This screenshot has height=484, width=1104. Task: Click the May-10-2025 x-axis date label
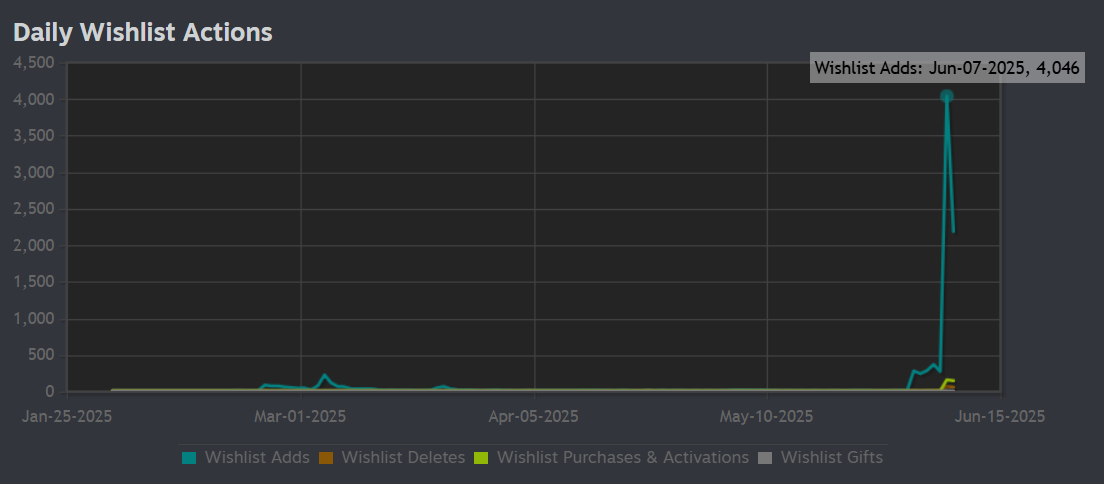click(x=767, y=416)
